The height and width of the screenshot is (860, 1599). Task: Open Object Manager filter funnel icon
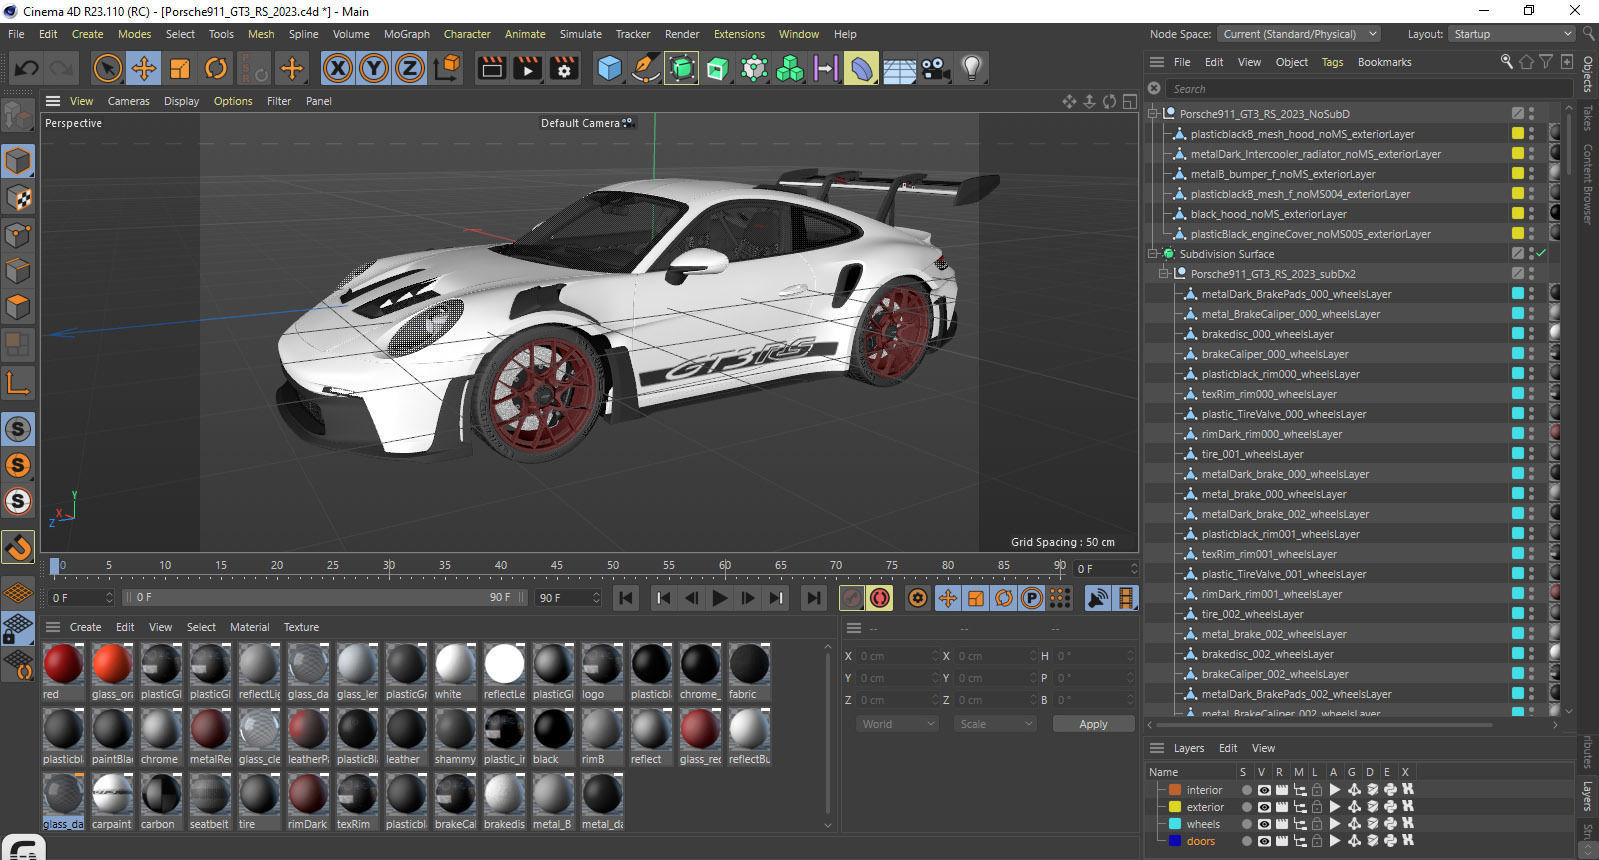click(1546, 62)
